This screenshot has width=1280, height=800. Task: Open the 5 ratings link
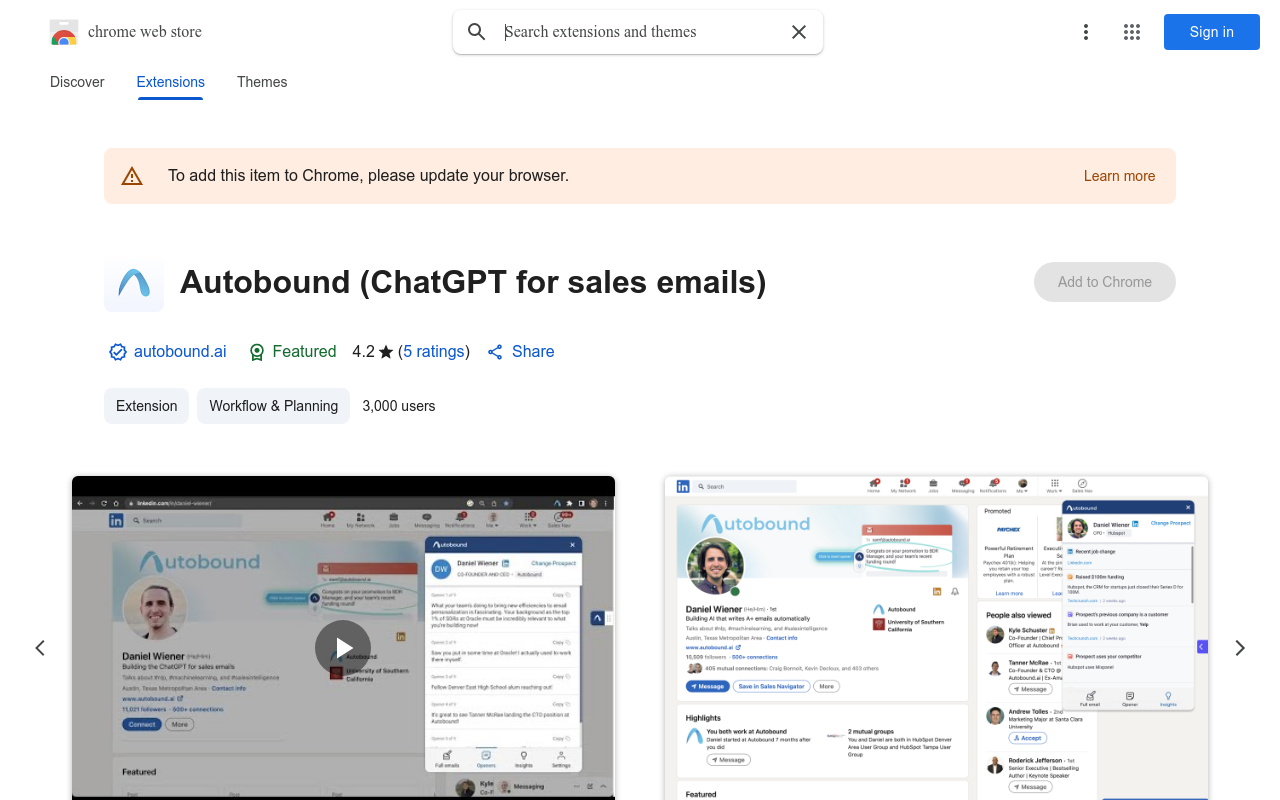pyautogui.click(x=434, y=352)
